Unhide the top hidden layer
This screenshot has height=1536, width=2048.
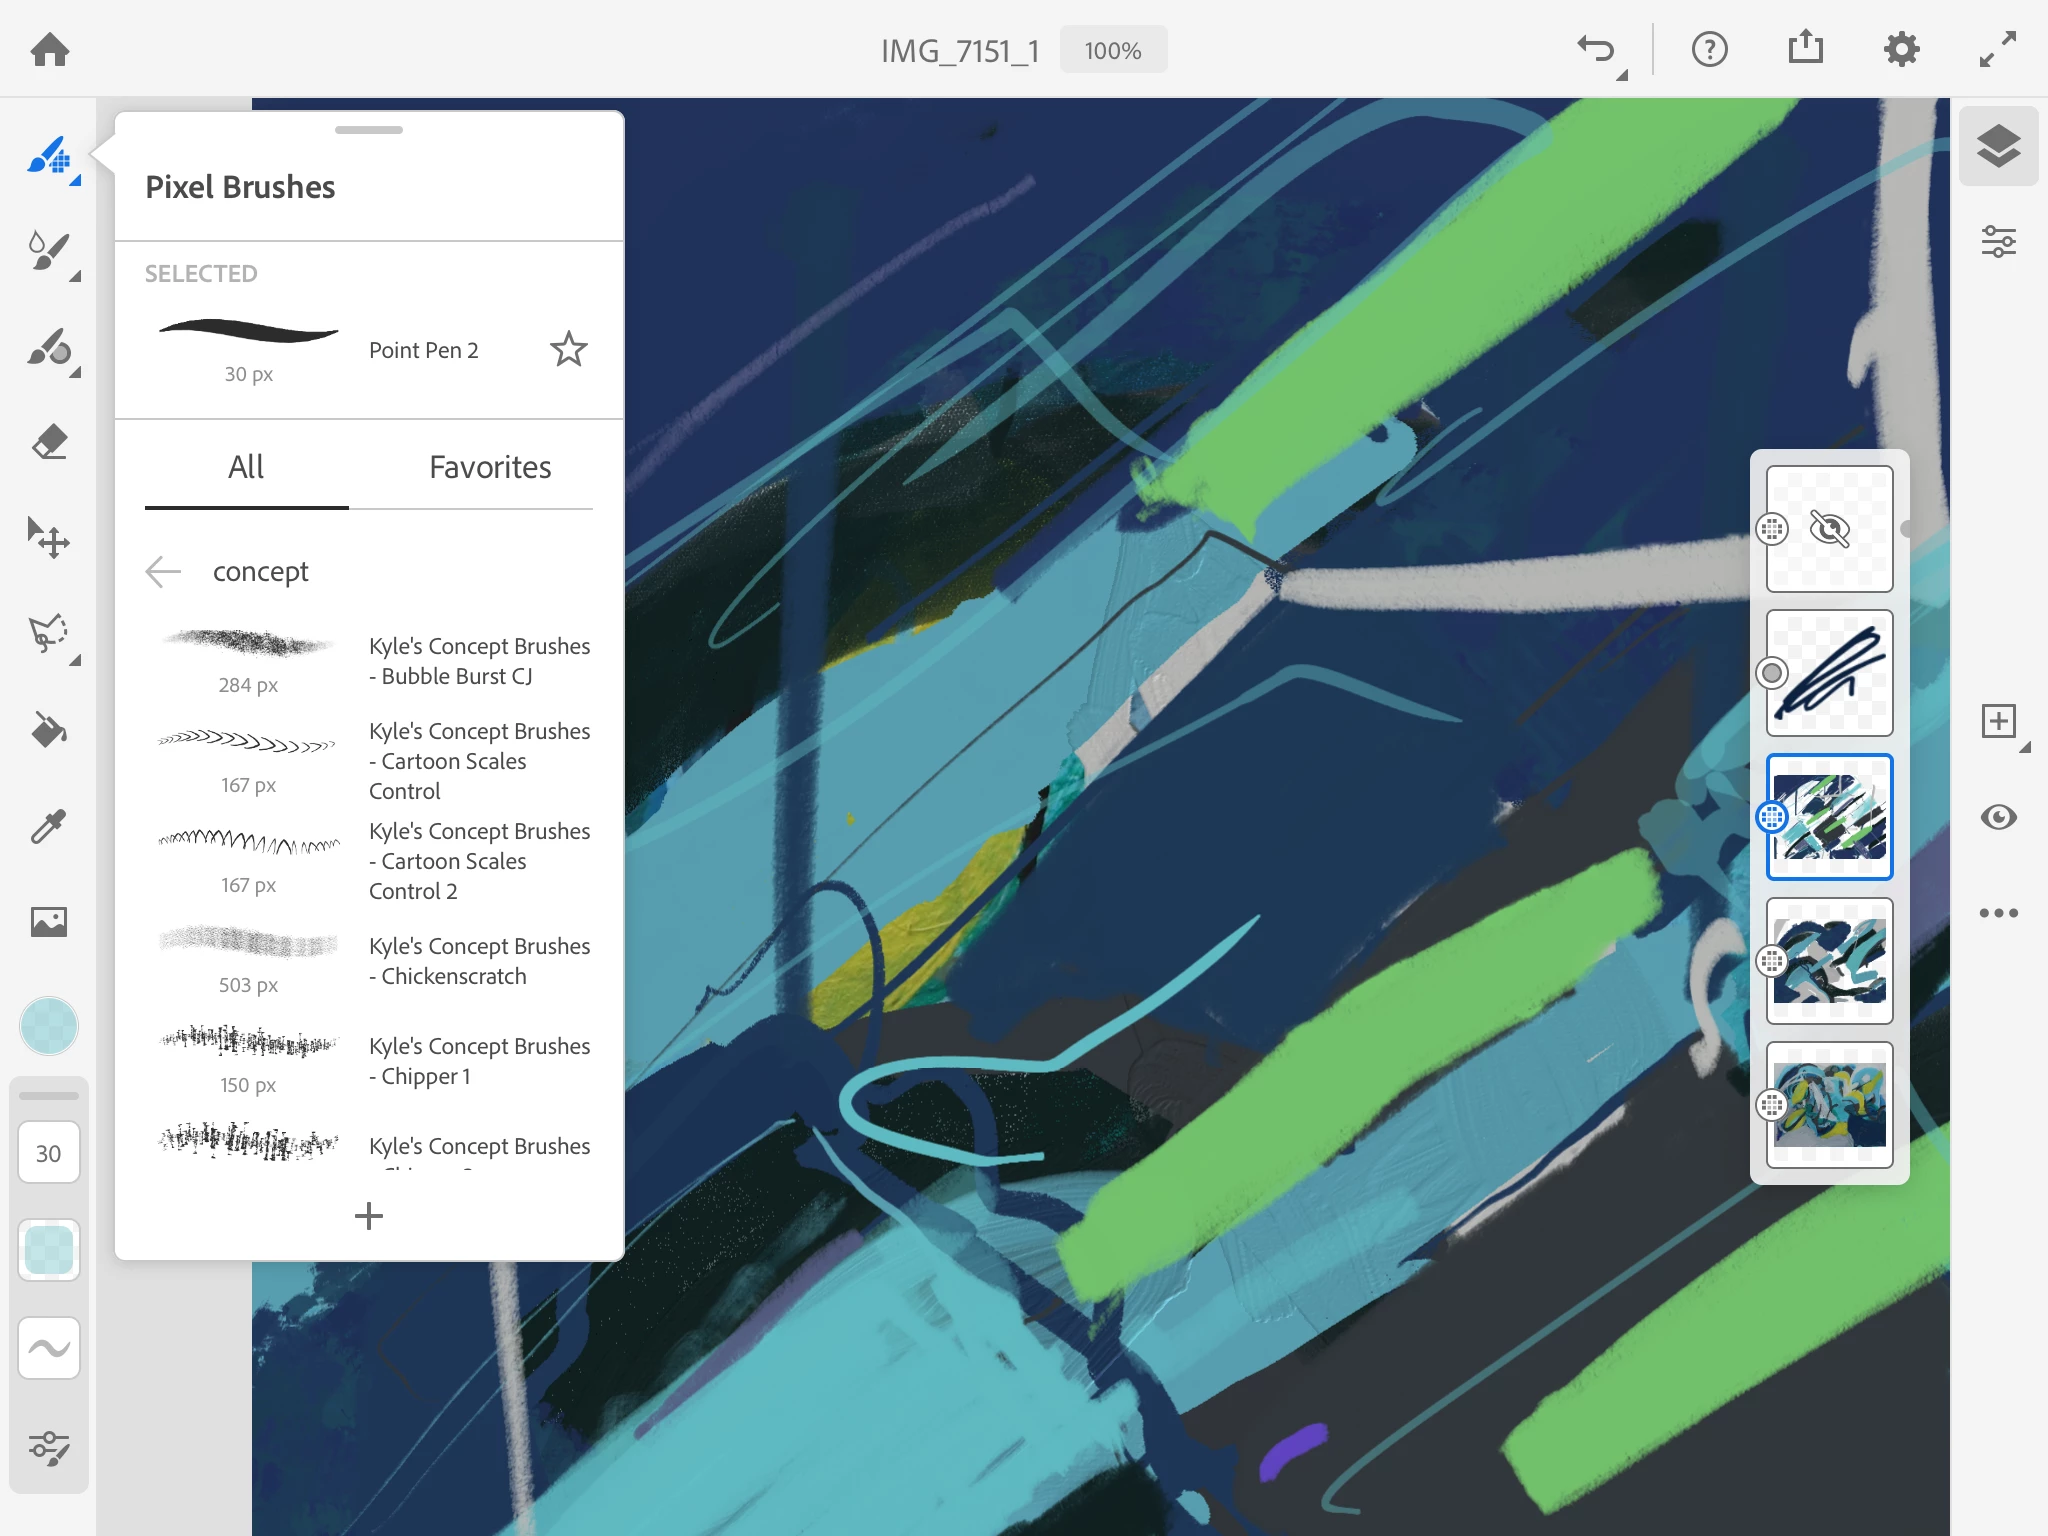point(1829,529)
